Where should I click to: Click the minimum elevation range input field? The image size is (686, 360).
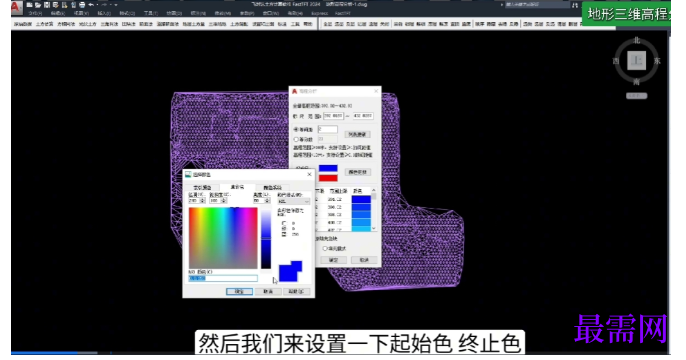[333, 116]
